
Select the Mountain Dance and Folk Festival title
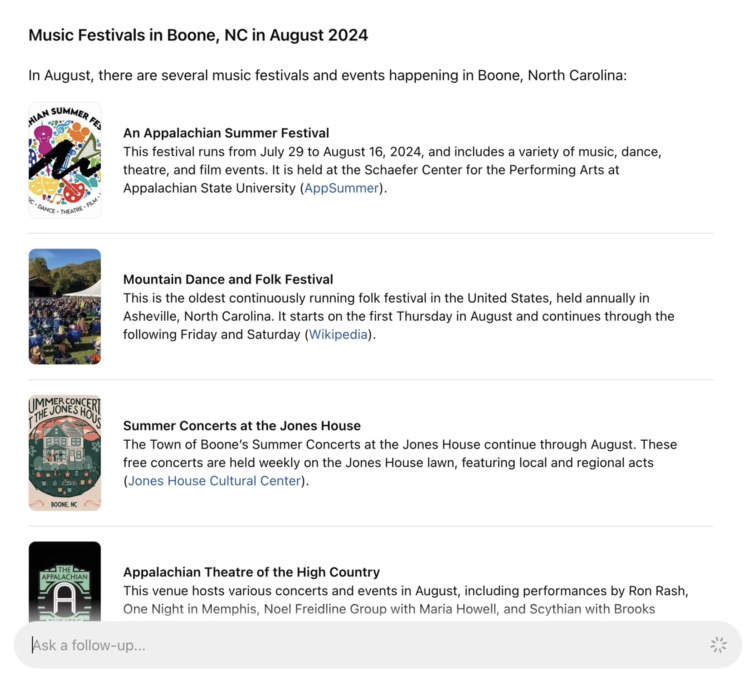coord(228,279)
